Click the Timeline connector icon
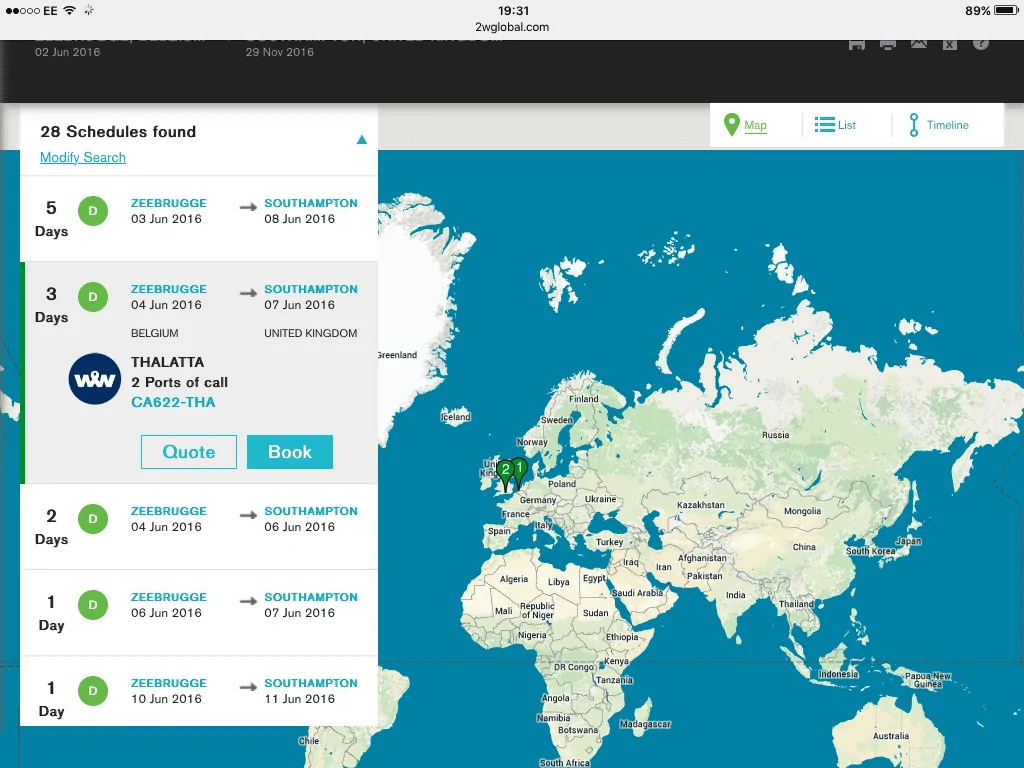Viewport: 1024px width, 768px height. click(x=914, y=125)
